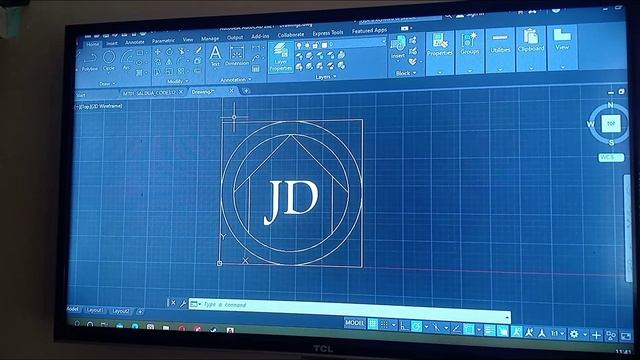The image size is (640, 360).
Task: Toggle drawing grid display in status bar
Action: (373, 324)
